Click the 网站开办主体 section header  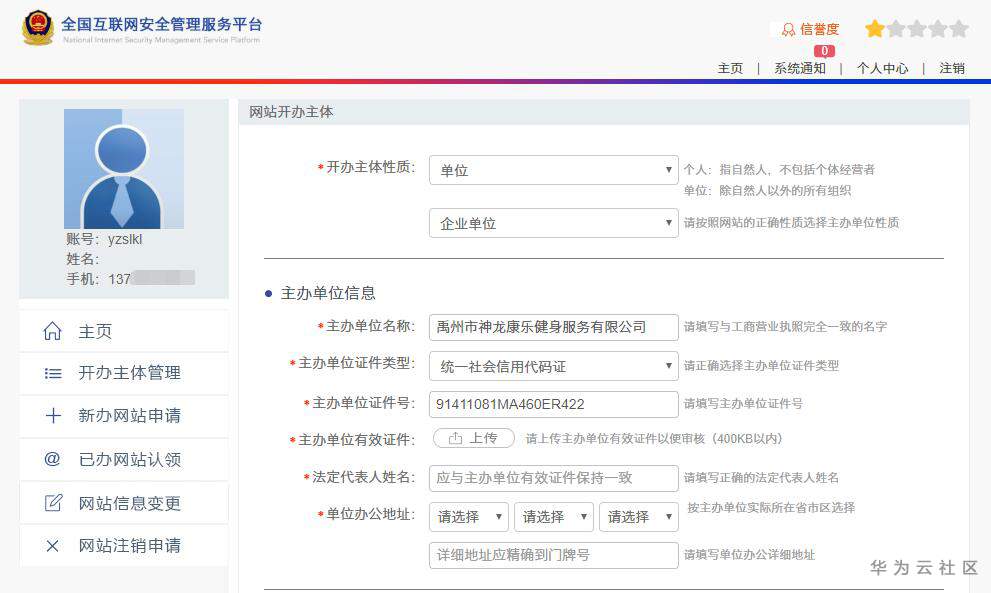coord(291,112)
